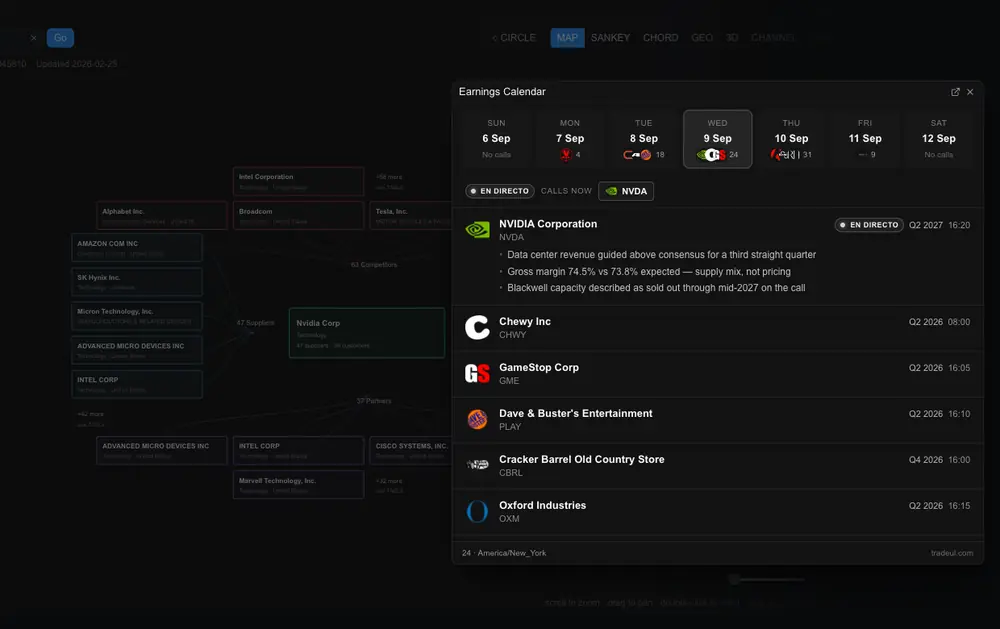The image size is (1000, 629).
Task: Click the Dave & Buster's logo
Action: 477,419
